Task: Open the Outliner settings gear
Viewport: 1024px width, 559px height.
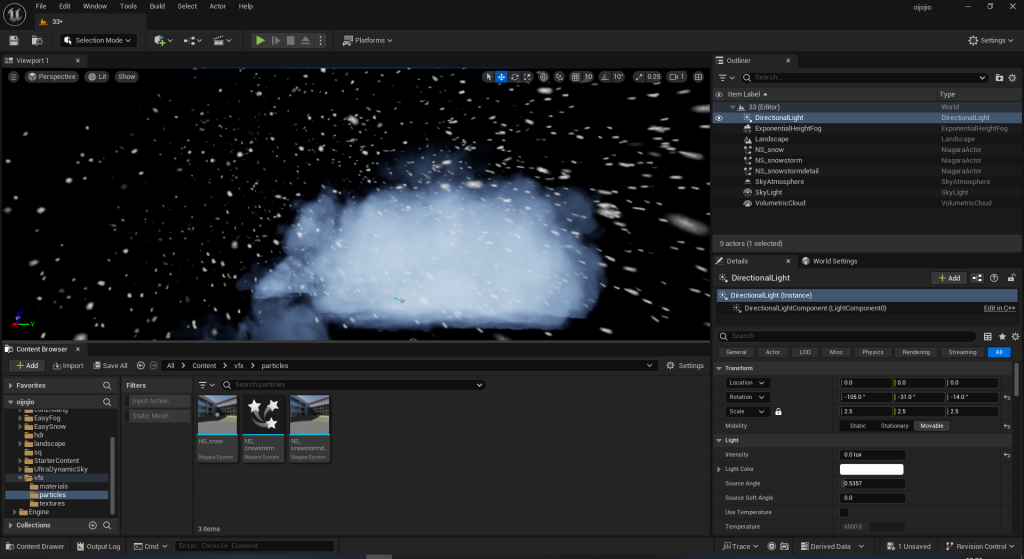Action: pos(1013,77)
